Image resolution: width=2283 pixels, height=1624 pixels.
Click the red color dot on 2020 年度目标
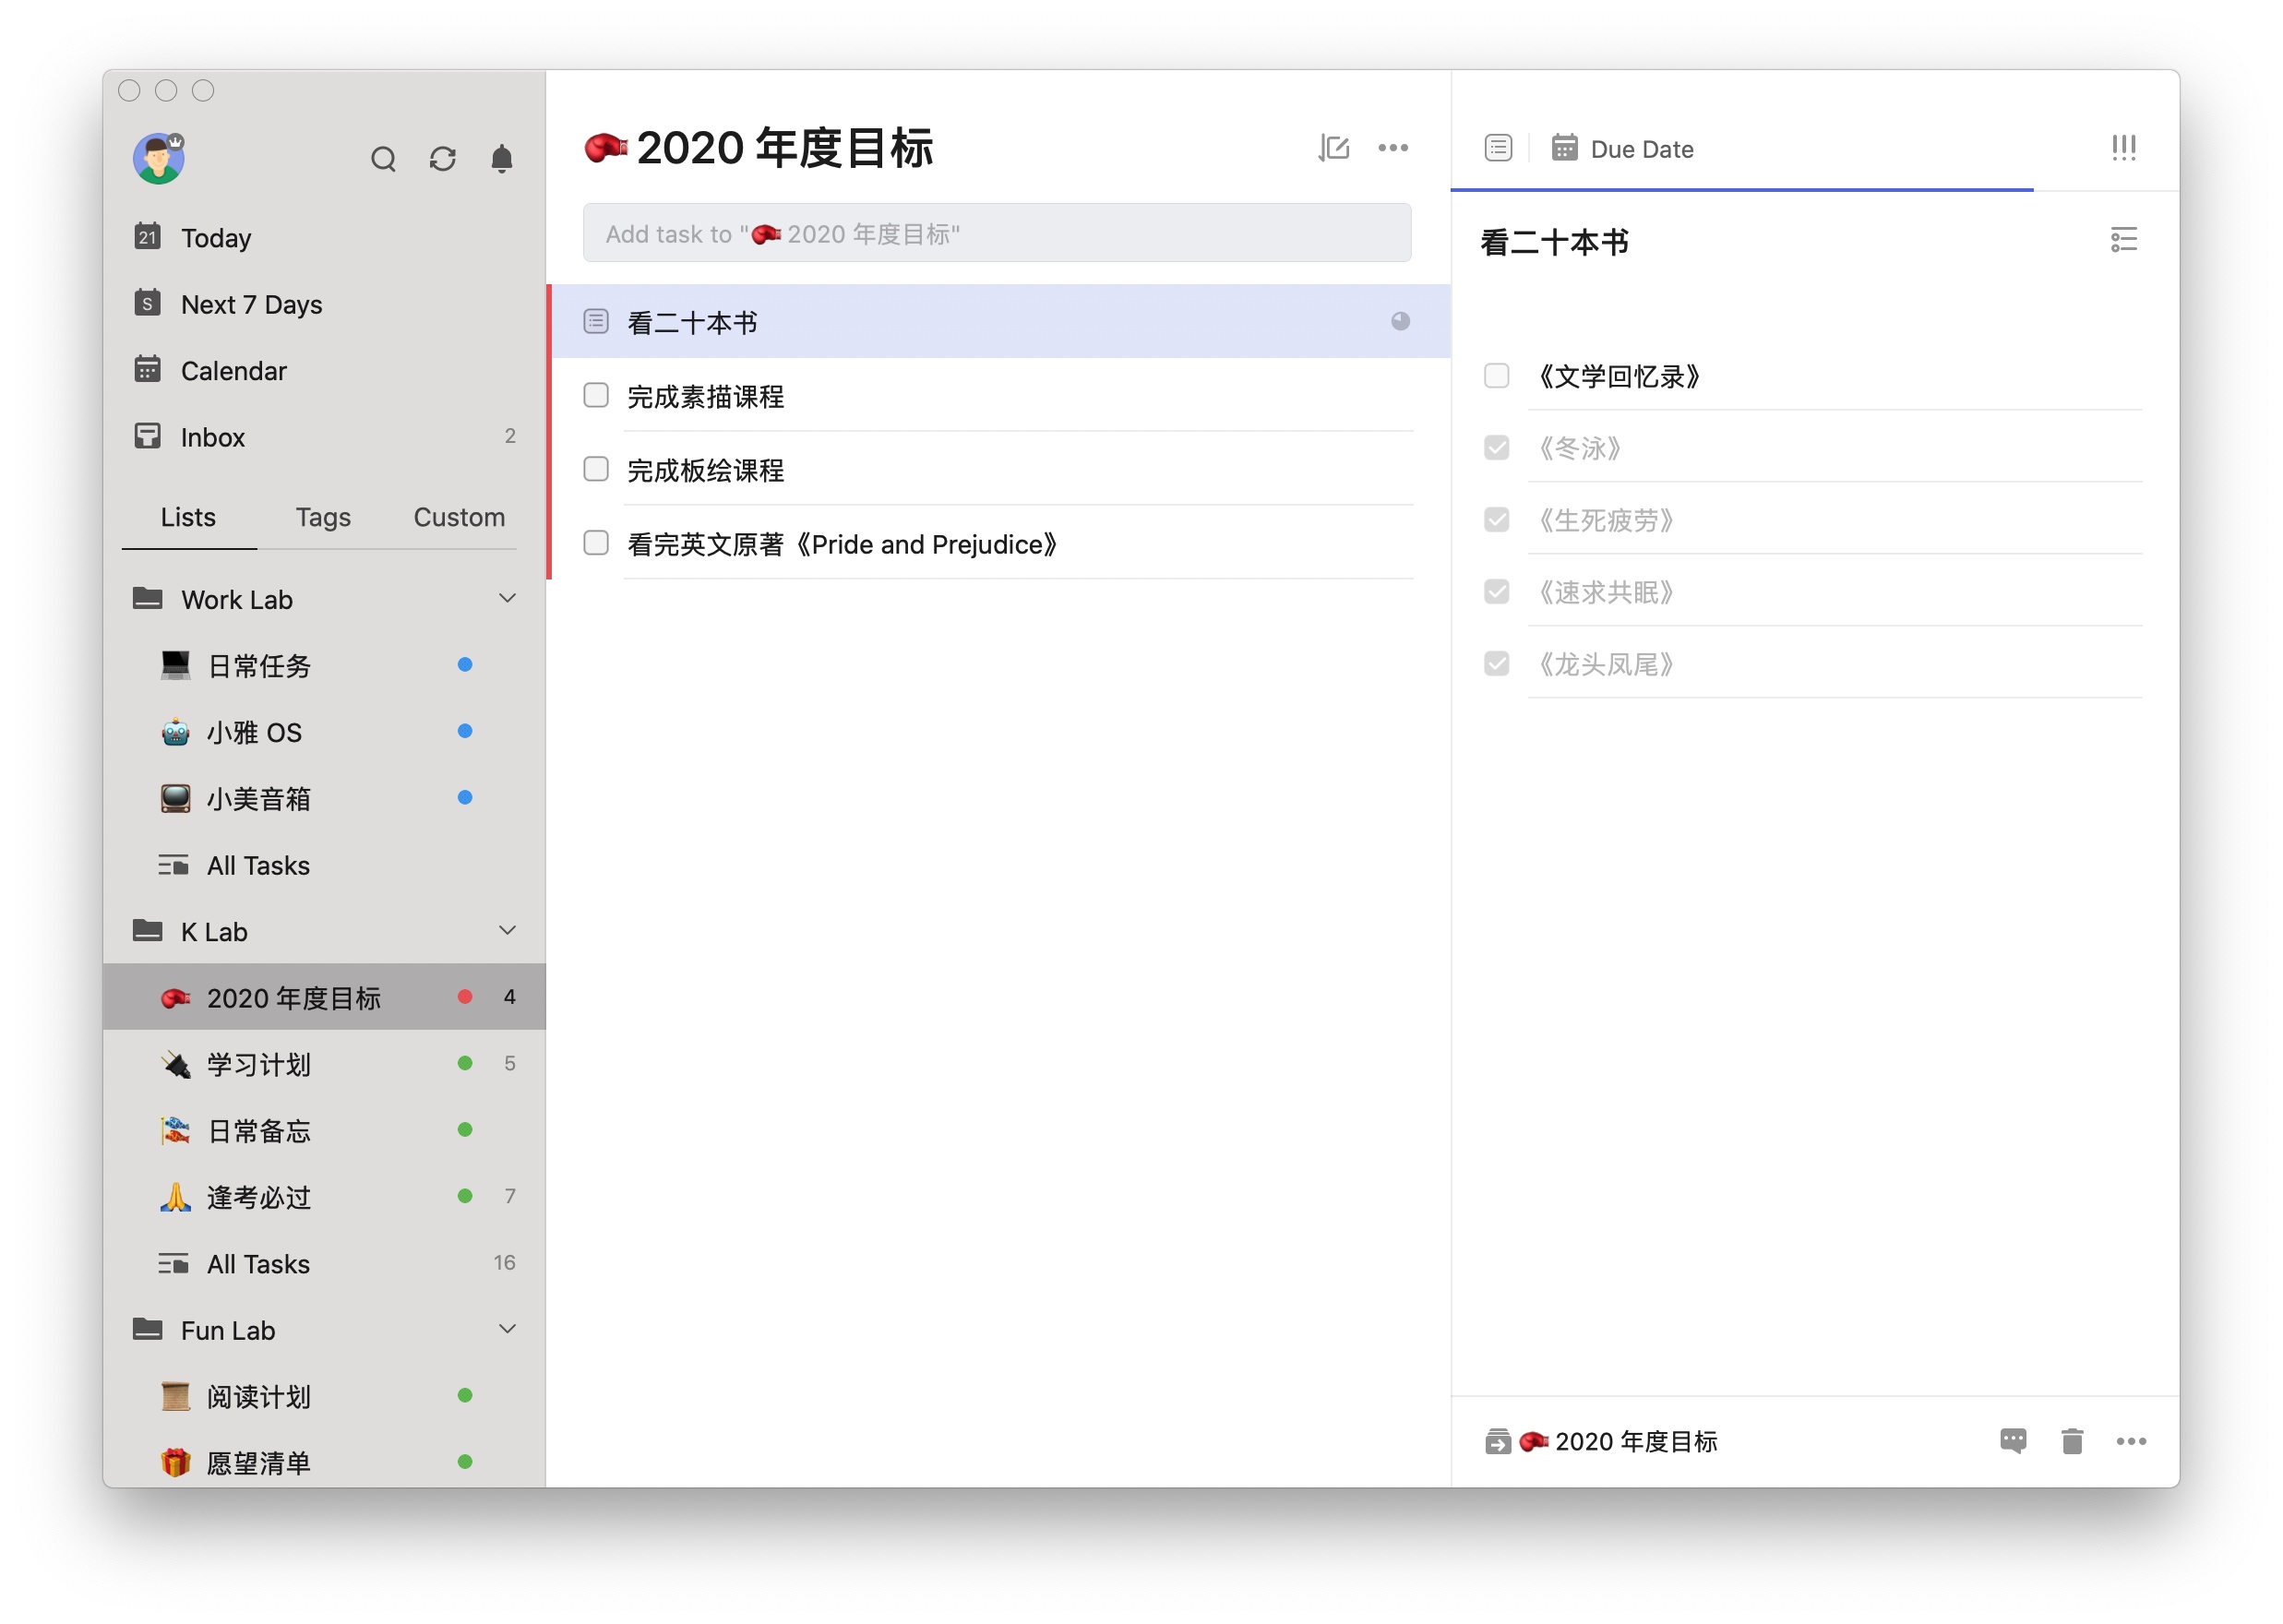pyautogui.click(x=465, y=997)
